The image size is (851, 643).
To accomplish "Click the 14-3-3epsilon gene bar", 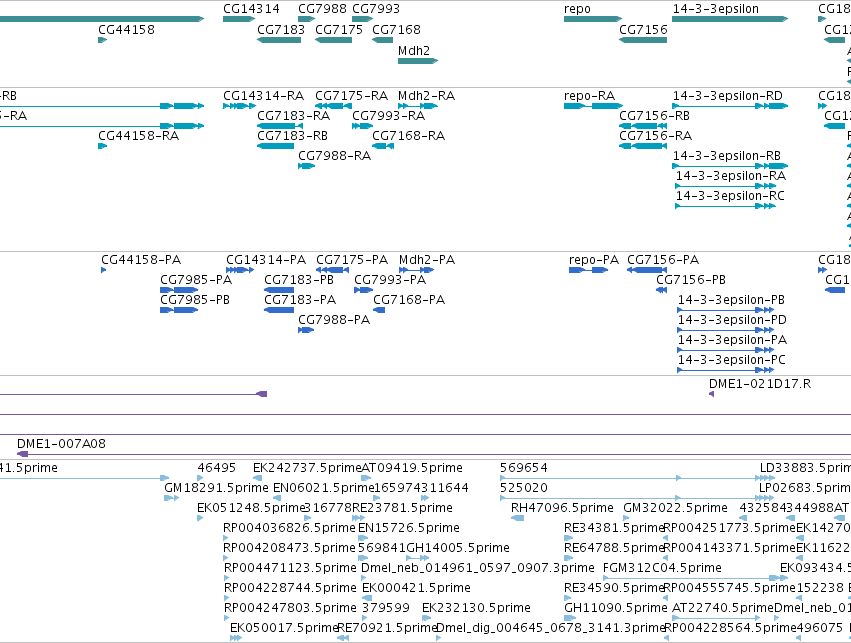I will point(730,19).
